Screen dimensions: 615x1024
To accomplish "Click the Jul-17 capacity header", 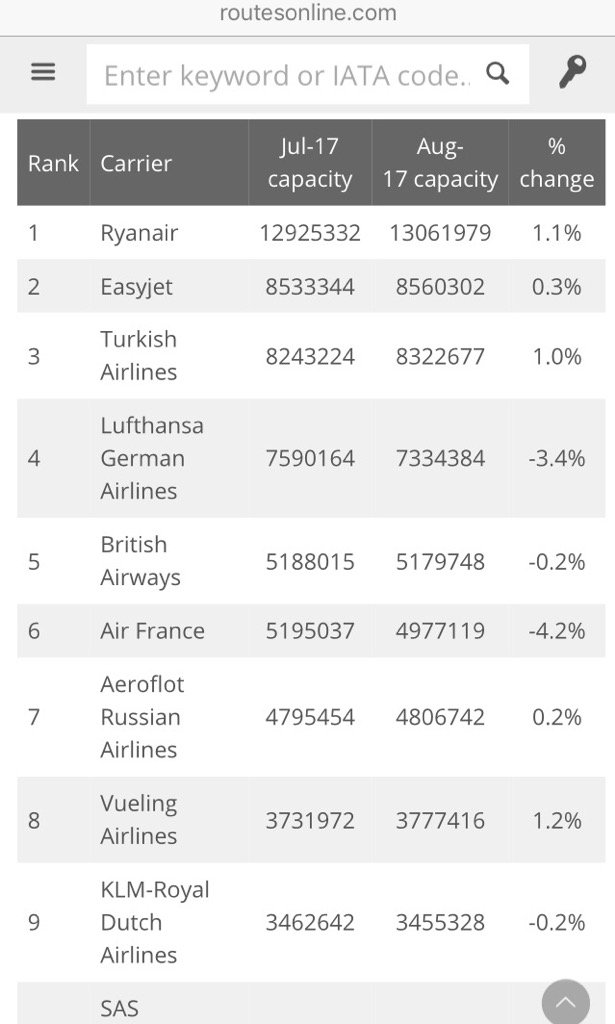I will pyautogui.click(x=310, y=163).
